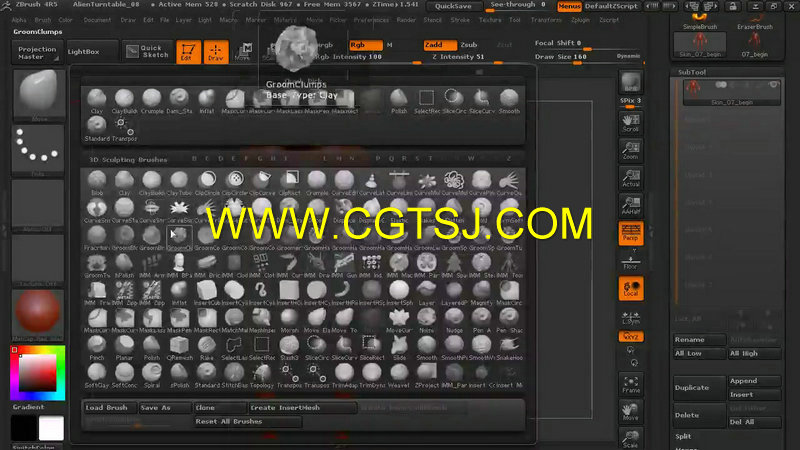Collapse the SubTool panel header
Image resolution: width=800 pixels, height=450 pixels.
click(692, 72)
